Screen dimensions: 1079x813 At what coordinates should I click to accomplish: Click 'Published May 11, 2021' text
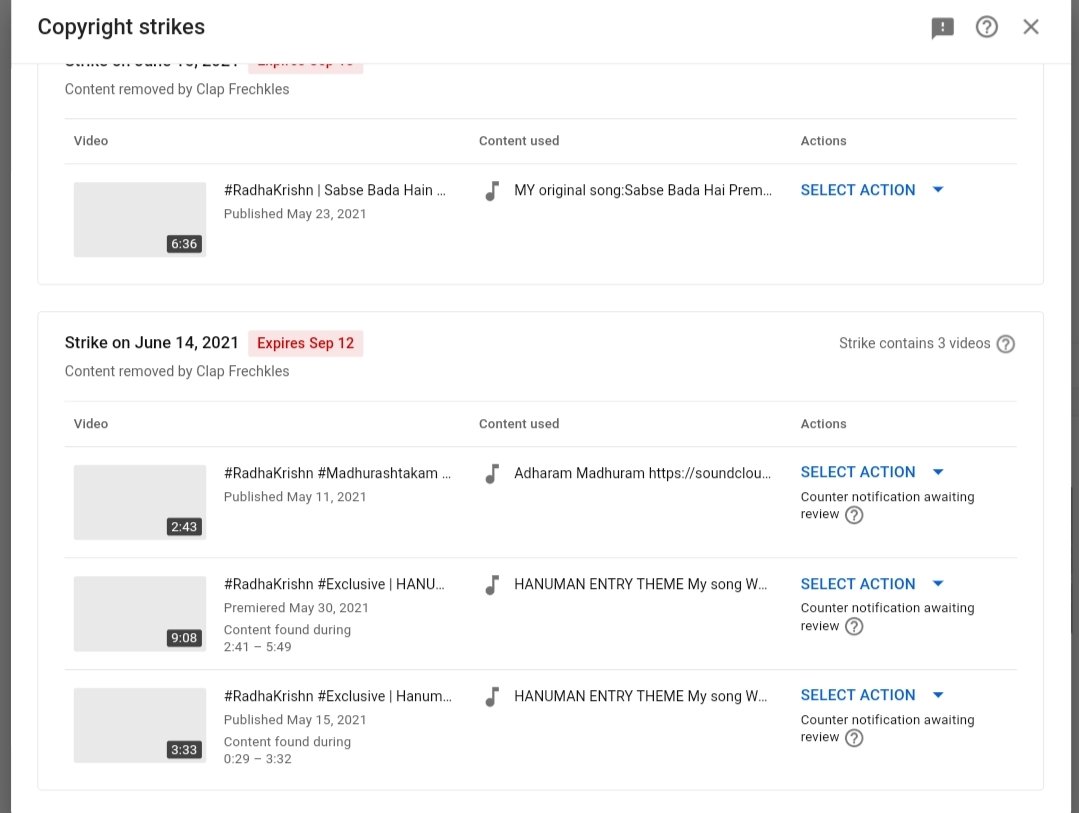pyautogui.click(x=295, y=496)
